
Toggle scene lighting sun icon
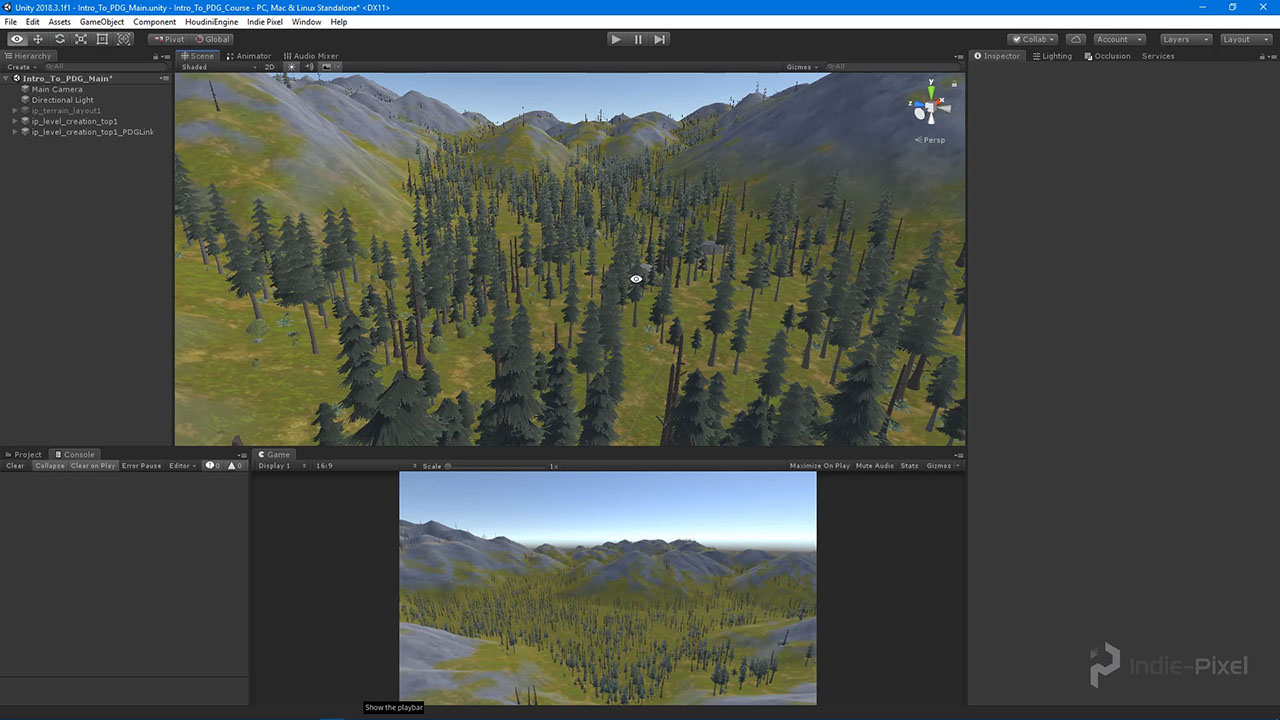[291, 67]
